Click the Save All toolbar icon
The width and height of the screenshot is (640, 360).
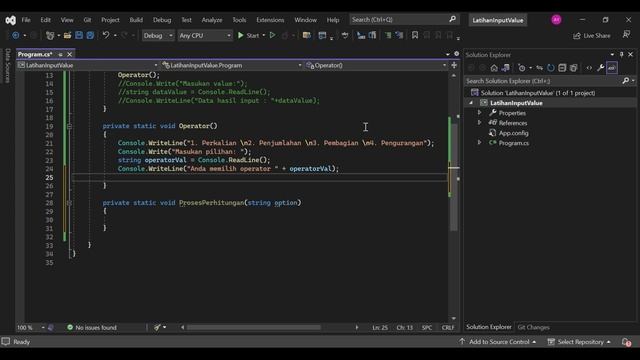pos(90,36)
